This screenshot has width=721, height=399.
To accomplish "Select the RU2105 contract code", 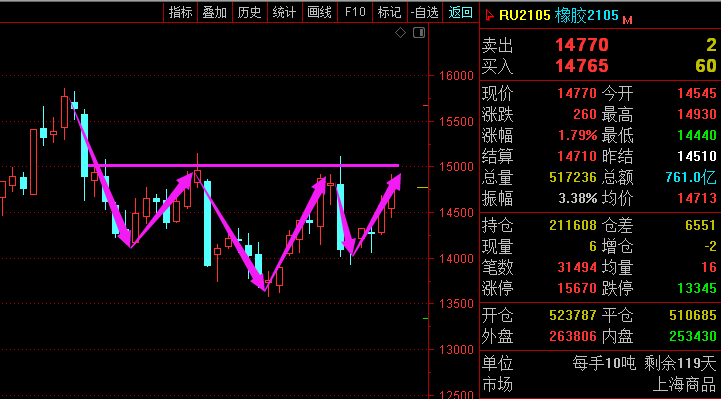I will [525, 15].
